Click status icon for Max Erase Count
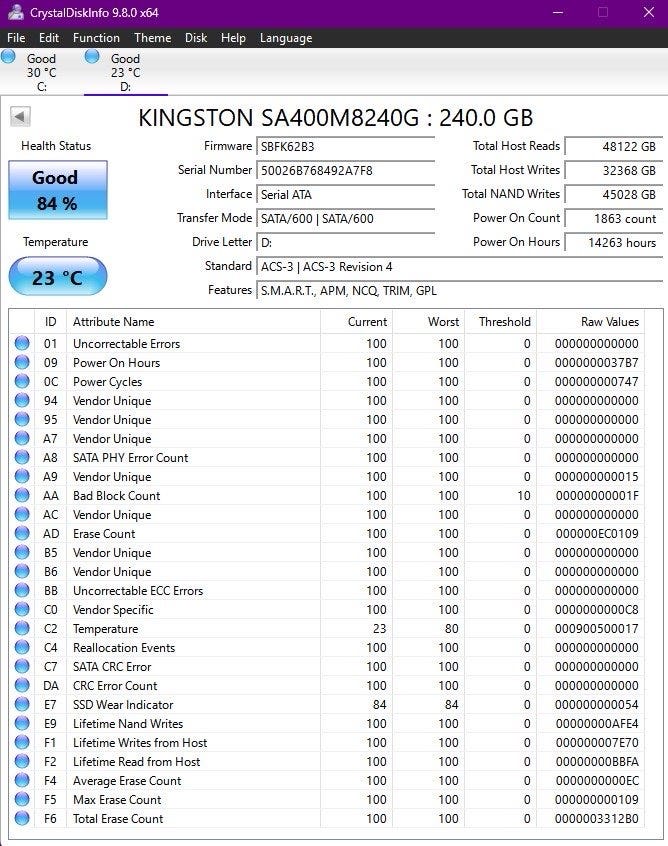 (22, 799)
